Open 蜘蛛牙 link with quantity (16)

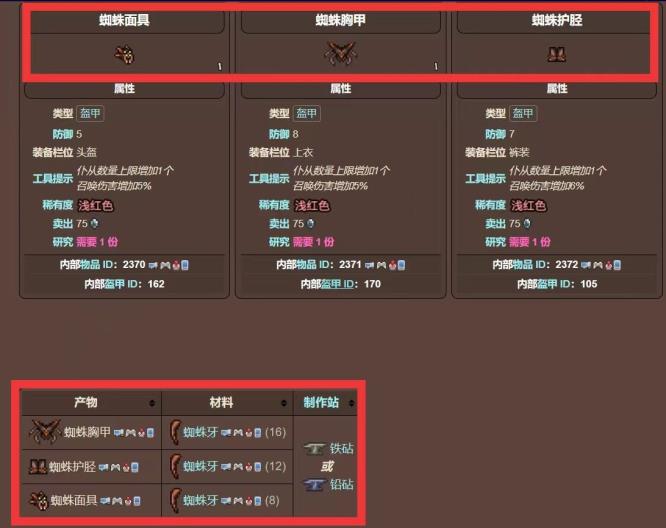(x=200, y=432)
